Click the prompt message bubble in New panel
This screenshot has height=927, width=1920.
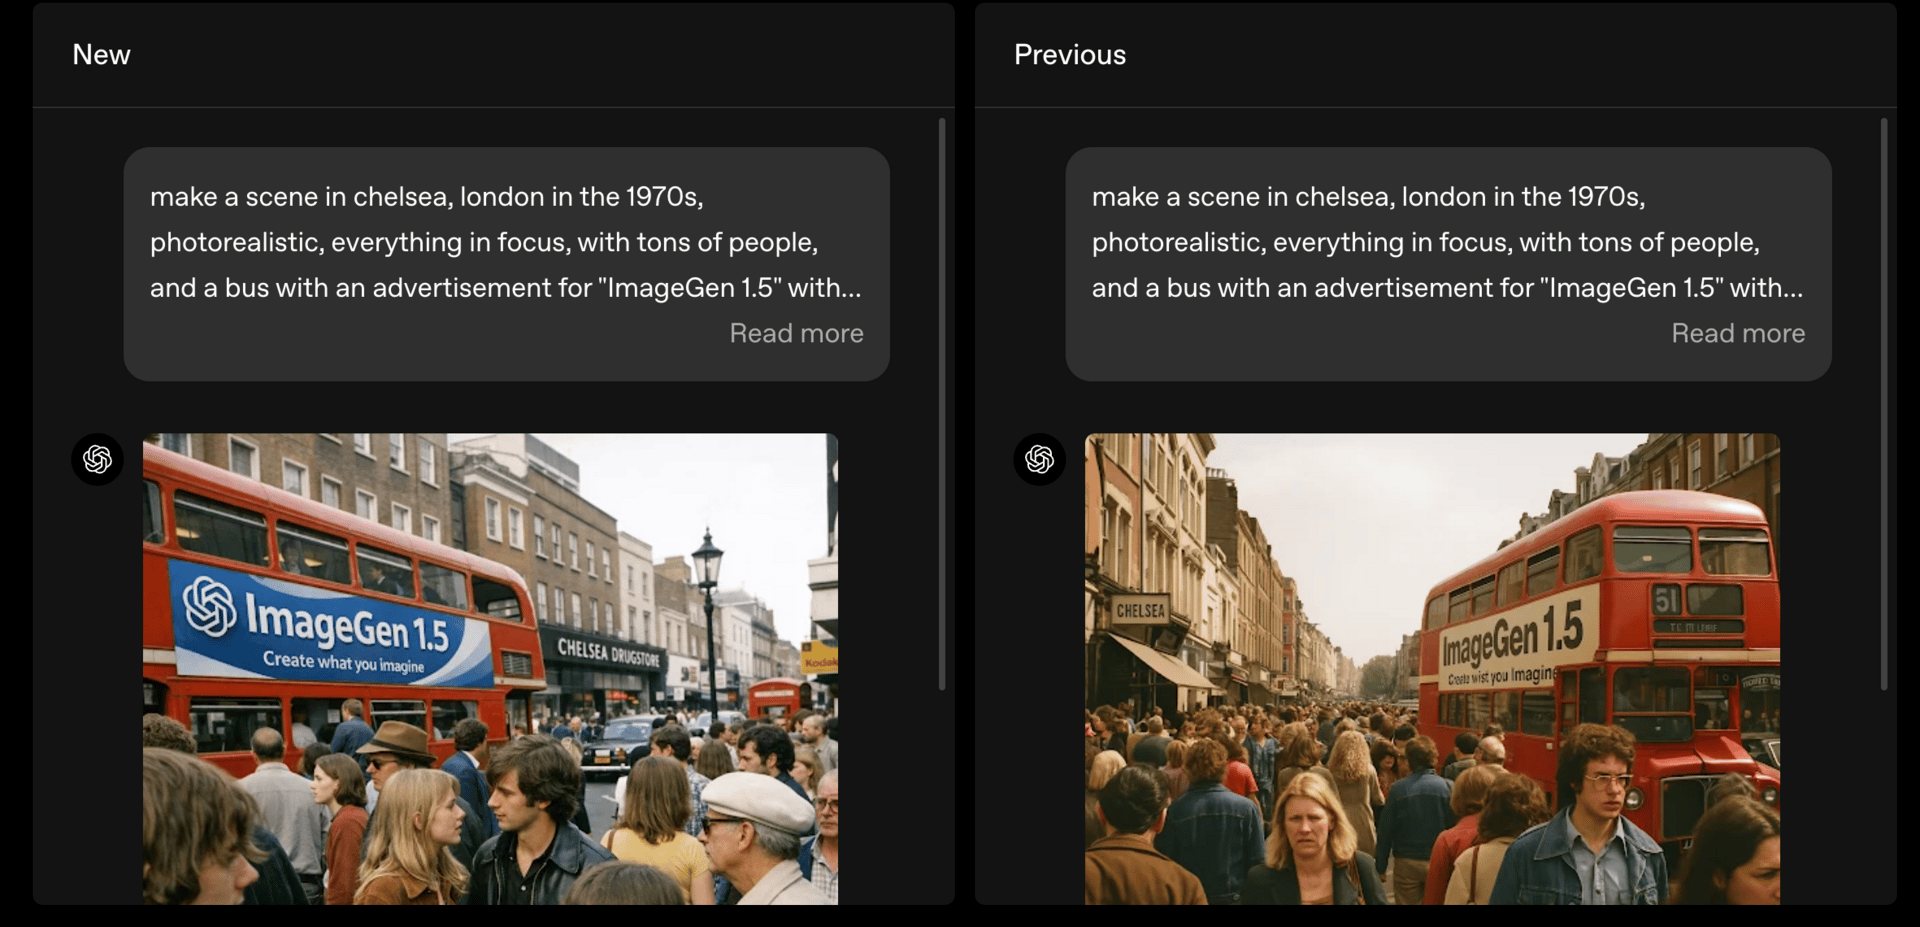[507, 264]
